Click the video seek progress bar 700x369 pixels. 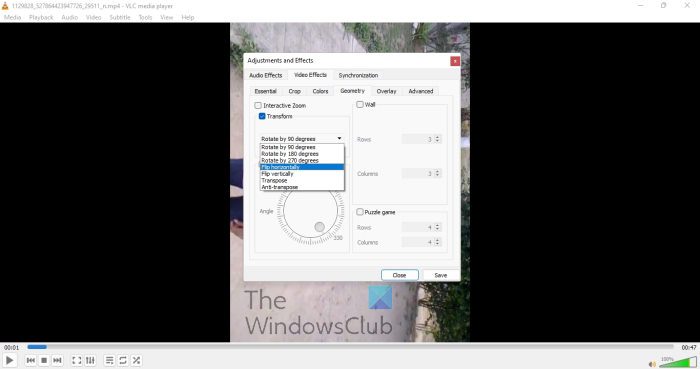click(x=350, y=347)
